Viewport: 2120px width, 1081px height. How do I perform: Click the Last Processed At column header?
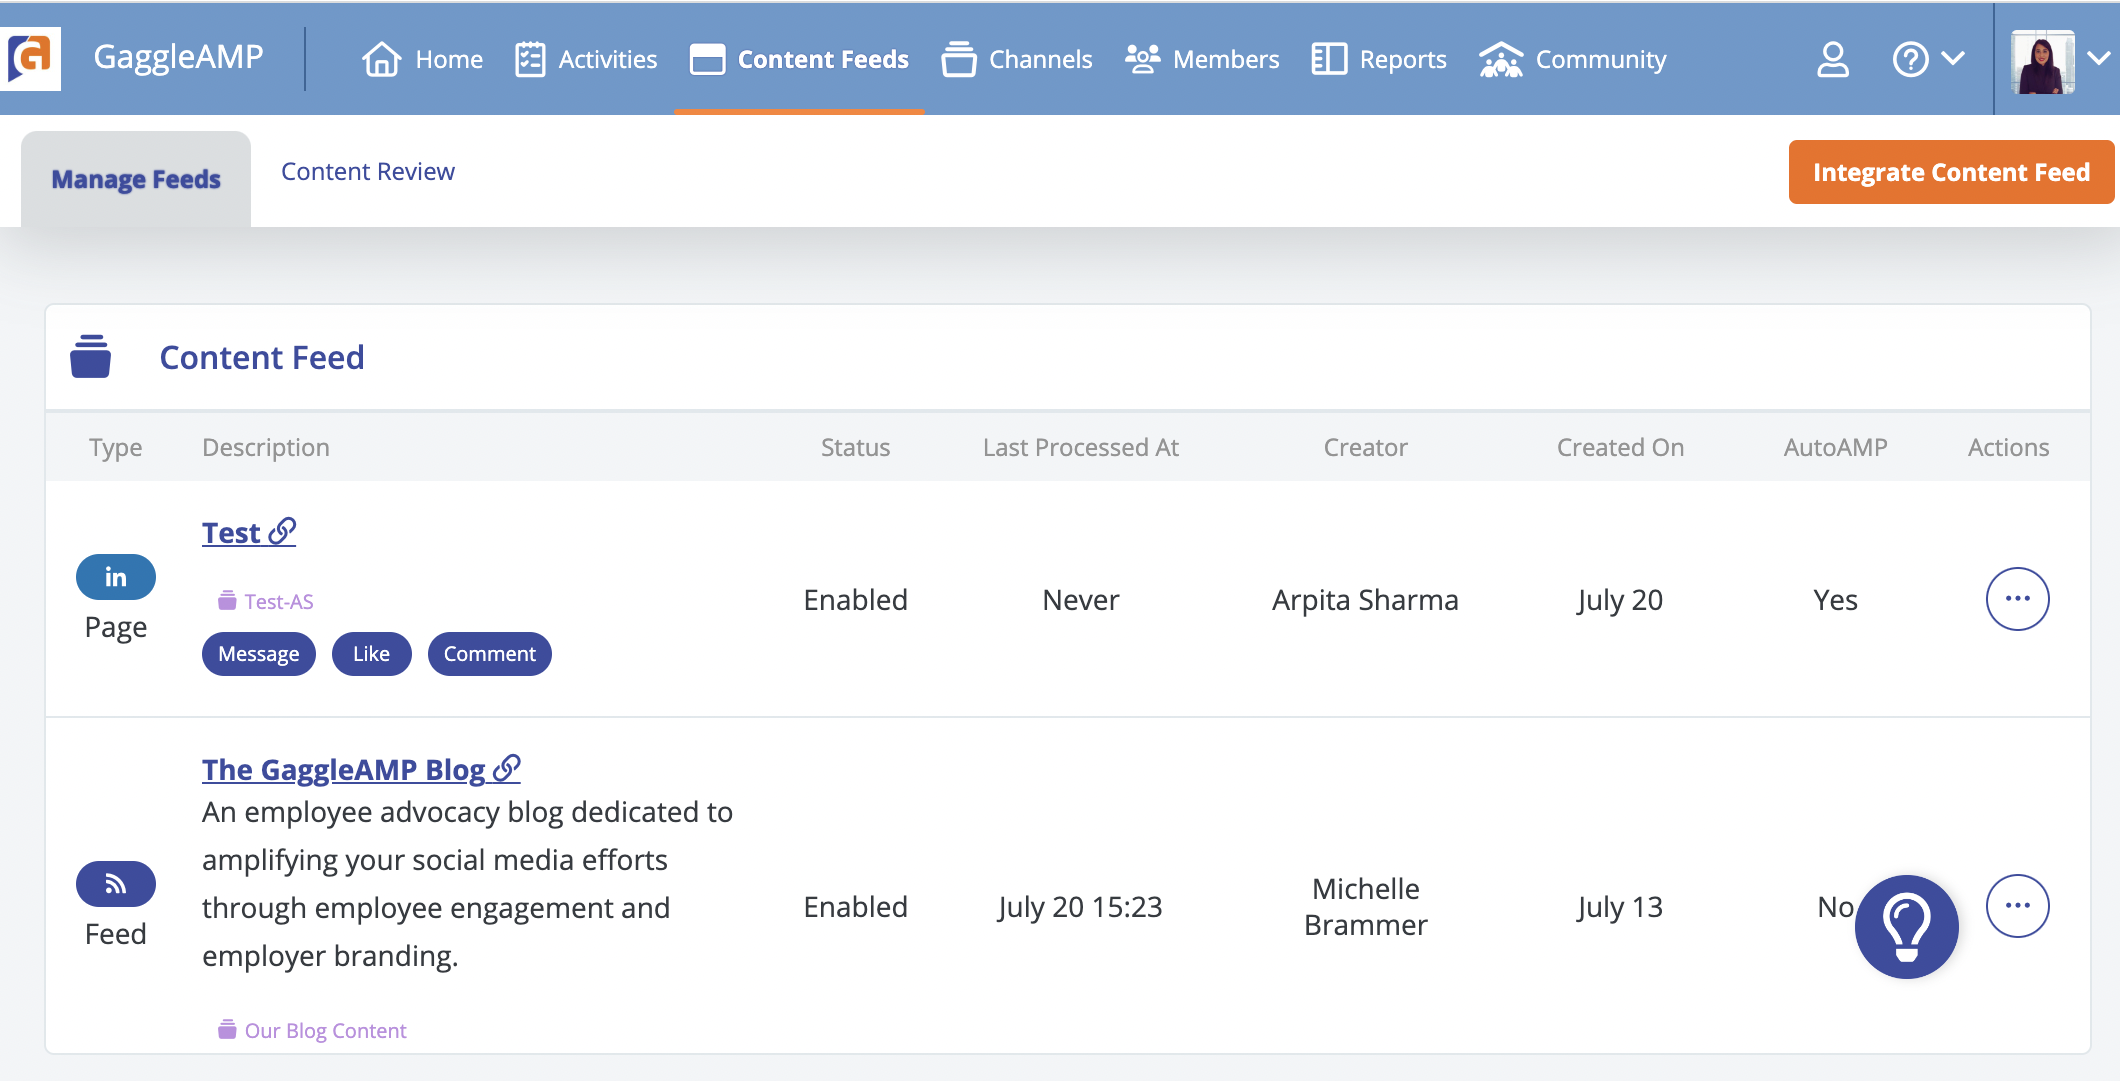pyautogui.click(x=1080, y=447)
